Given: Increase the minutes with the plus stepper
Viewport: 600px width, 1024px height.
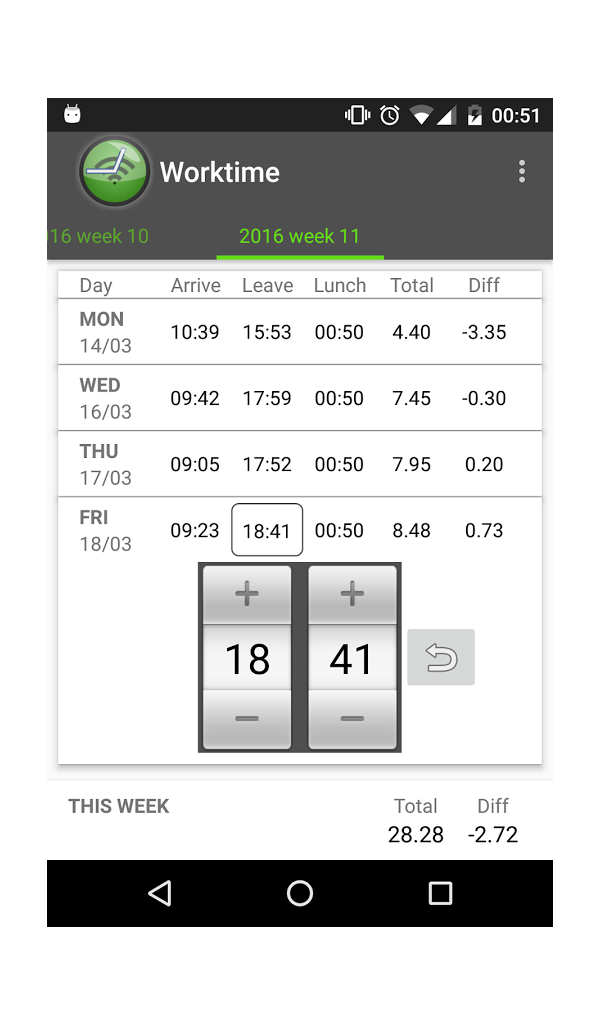Looking at the screenshot, I should pos(352,593).
